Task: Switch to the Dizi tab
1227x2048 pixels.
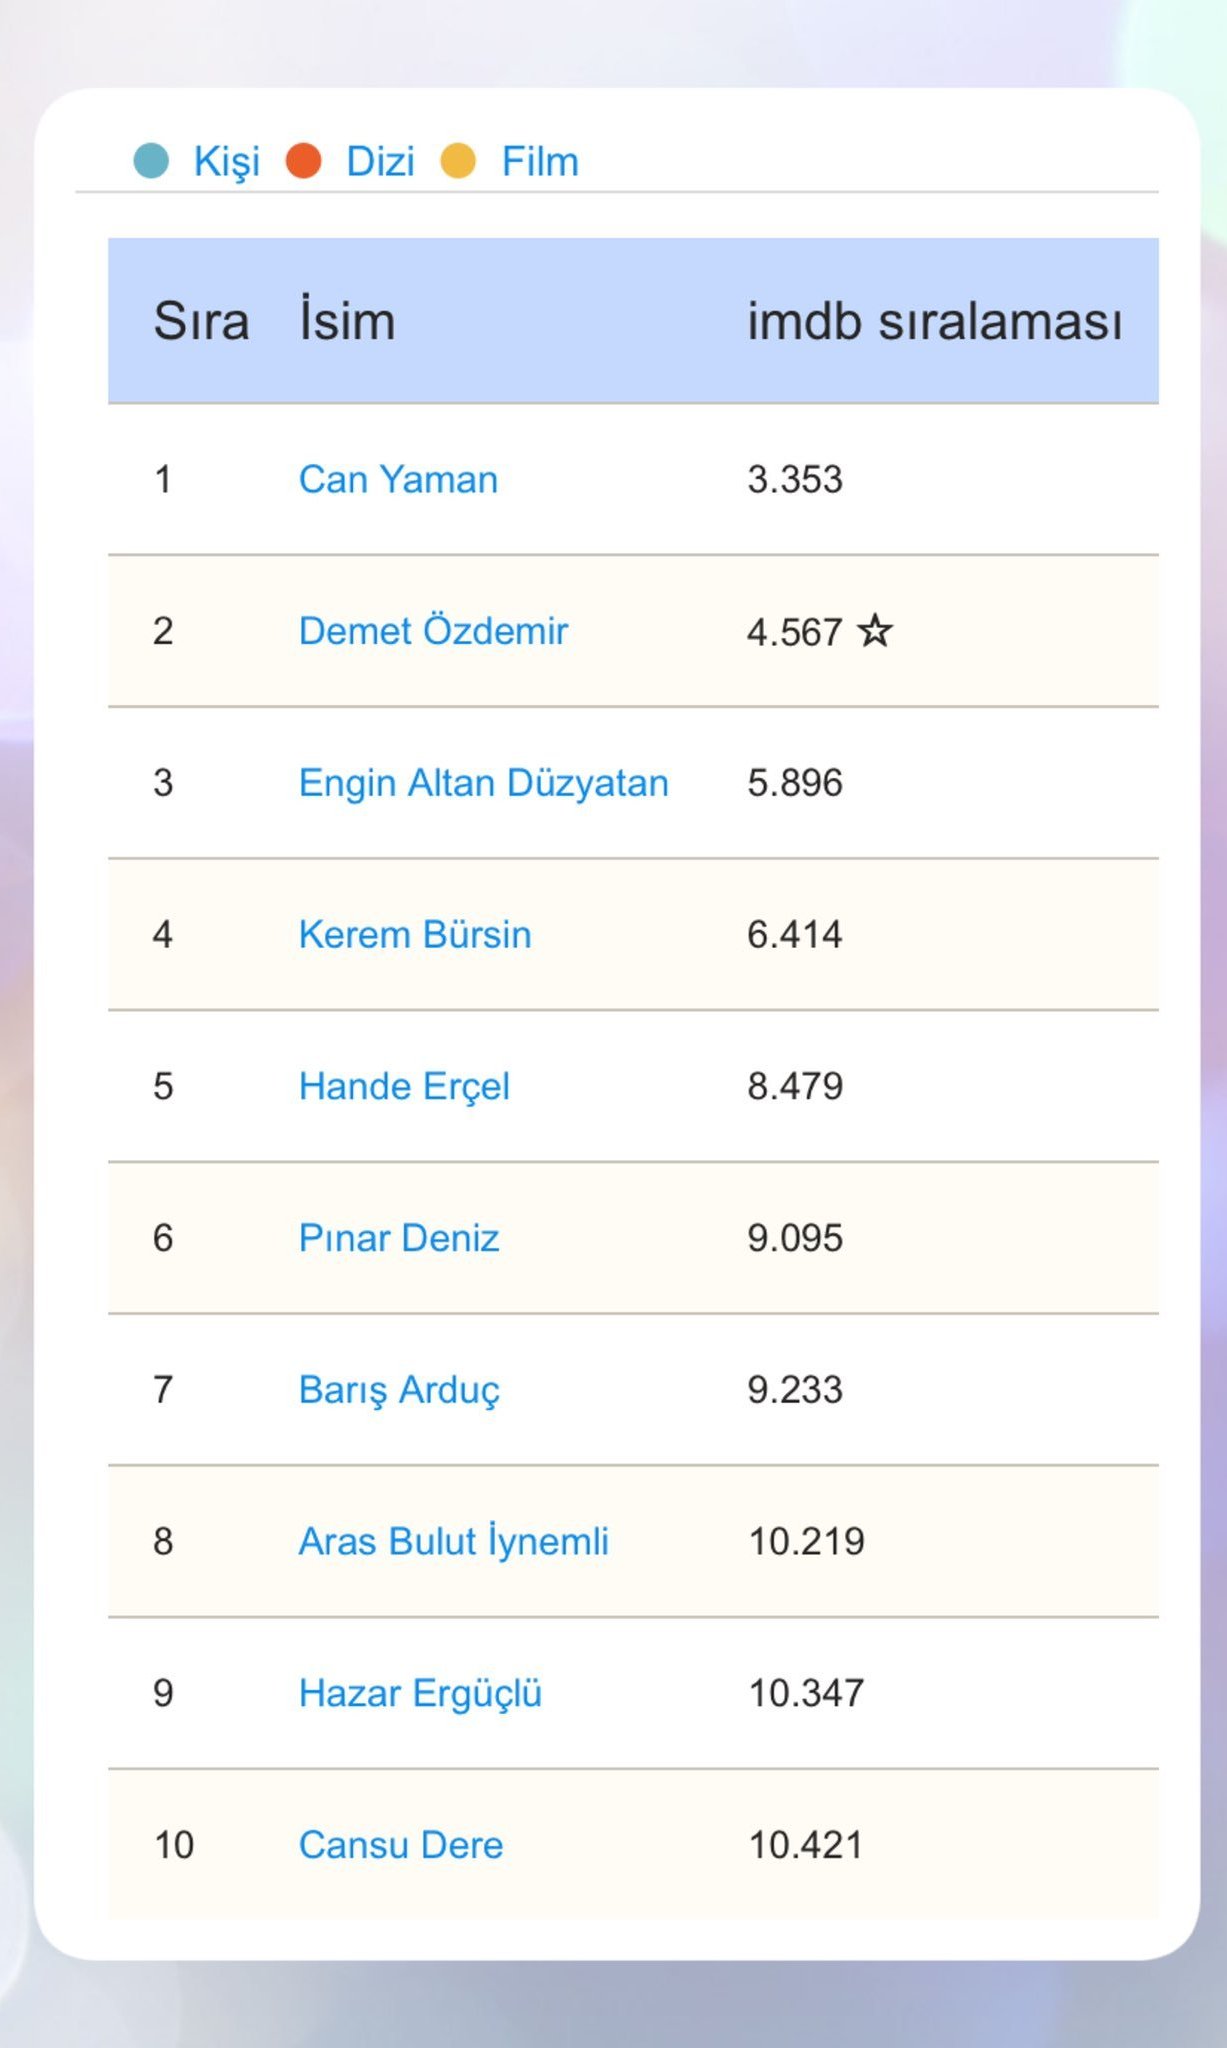Action: [x=380, y=162]
